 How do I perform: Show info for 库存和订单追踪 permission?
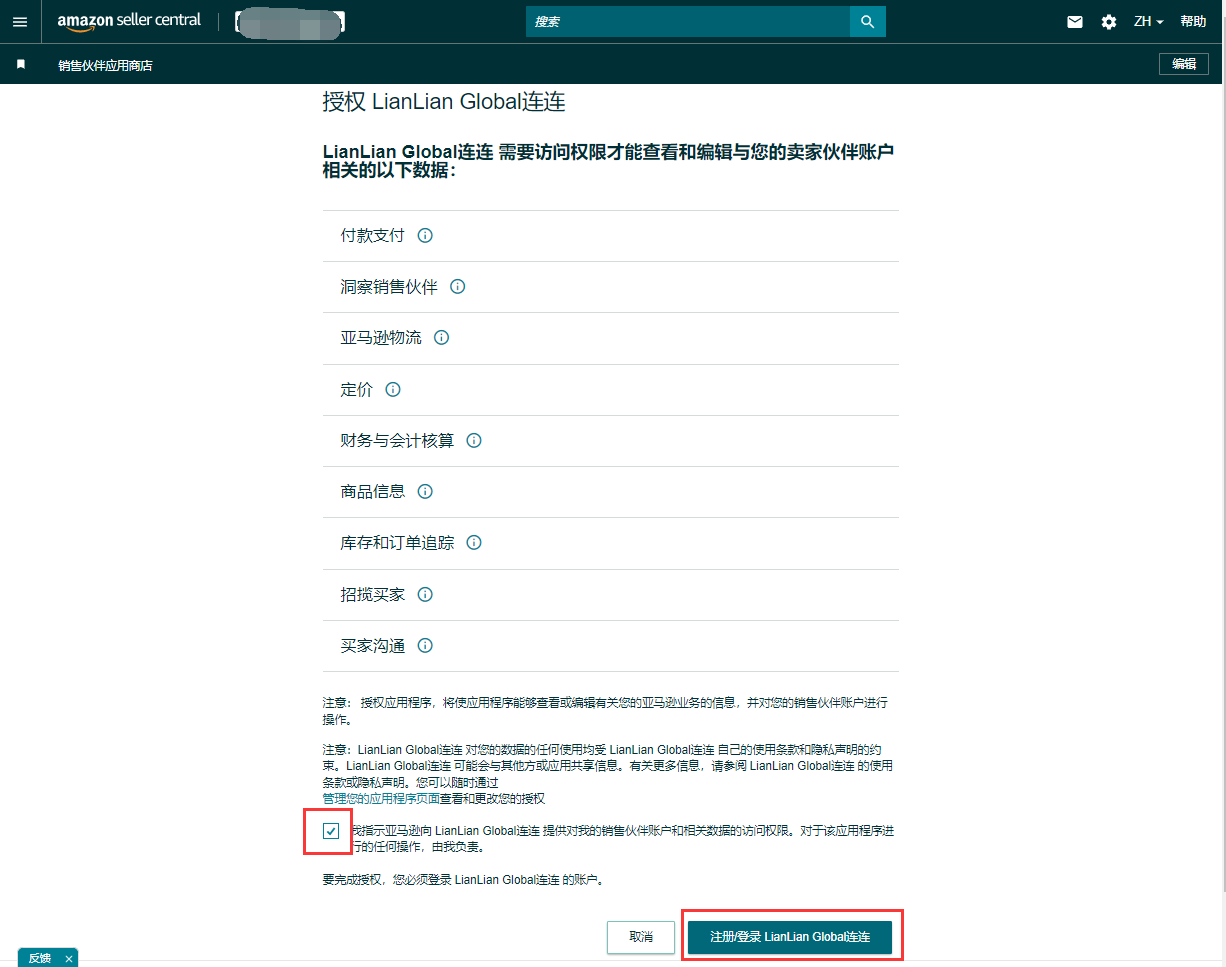(474, 543)
